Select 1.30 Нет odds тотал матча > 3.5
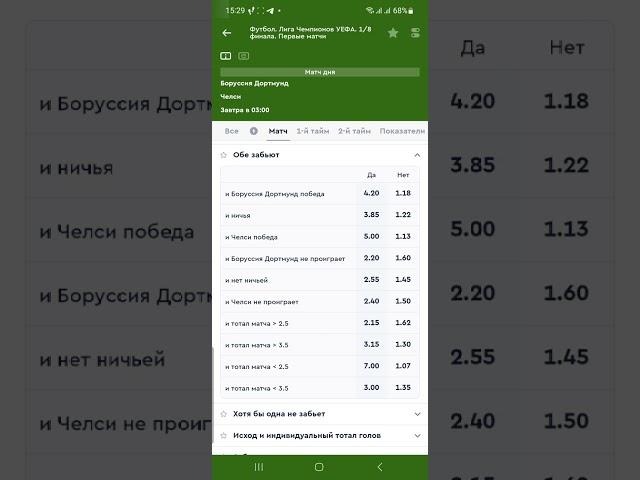Screen dimensions: 640x480 click(403, 344)
